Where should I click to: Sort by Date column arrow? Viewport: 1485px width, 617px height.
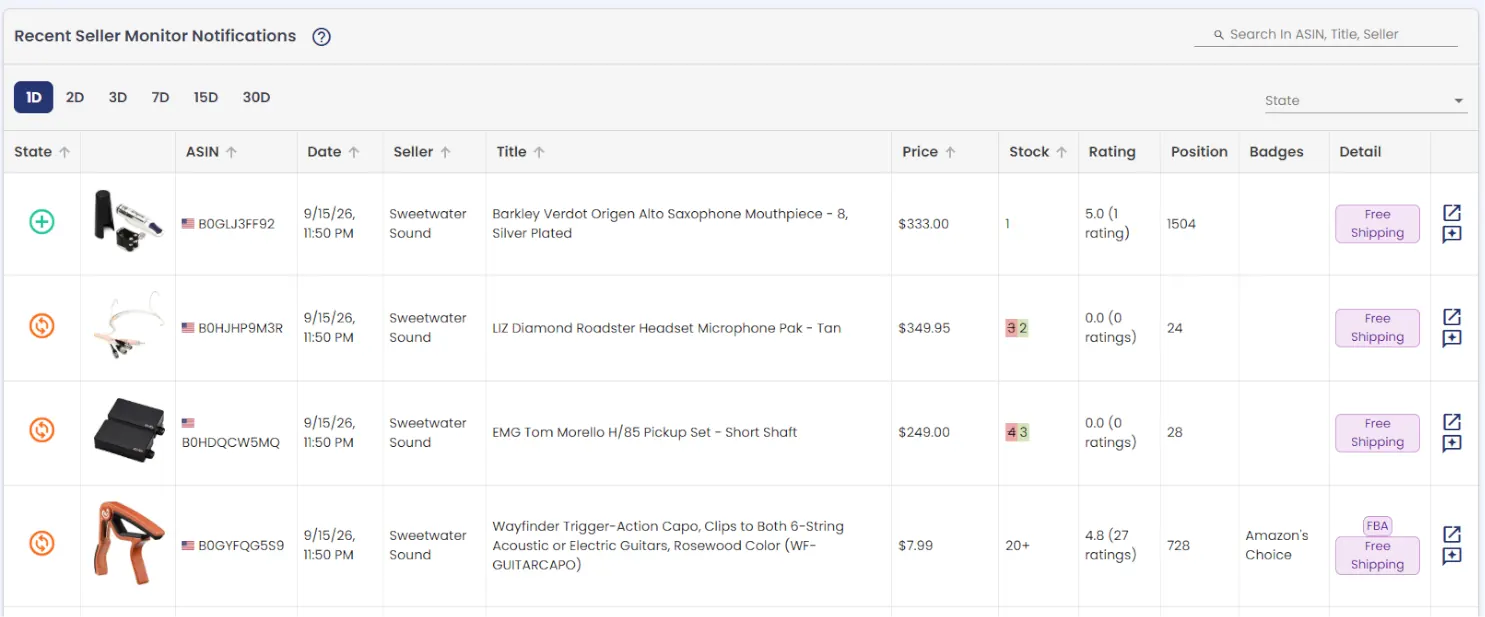[x=354, y=152]
